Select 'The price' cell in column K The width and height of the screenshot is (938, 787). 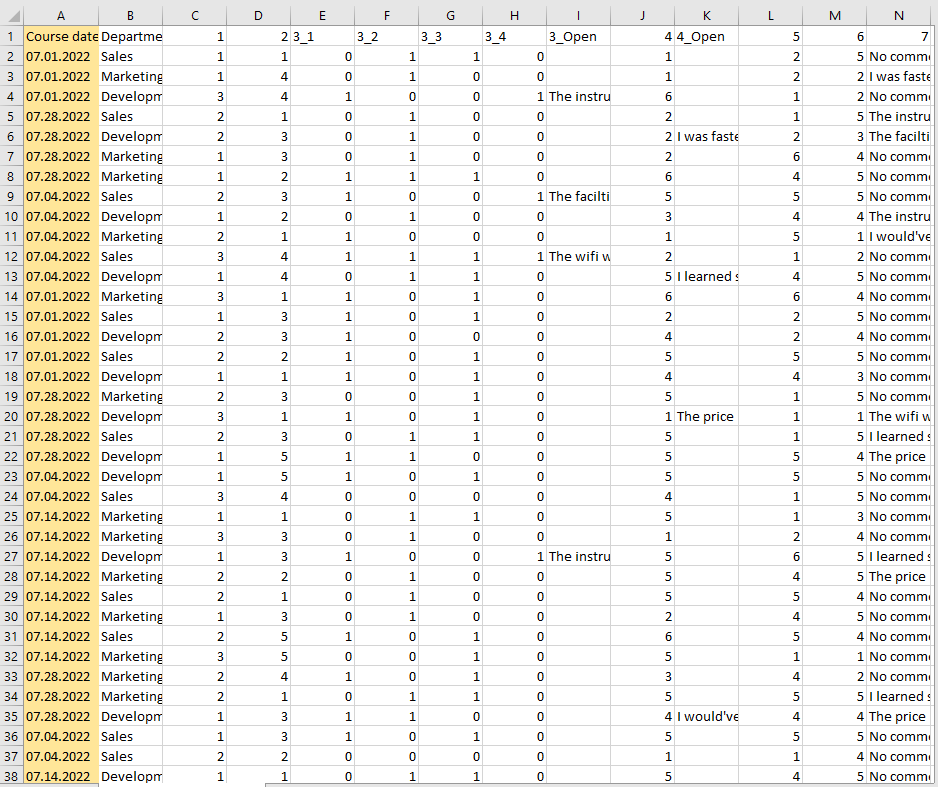pyautogui.click(x=706, y=416)
